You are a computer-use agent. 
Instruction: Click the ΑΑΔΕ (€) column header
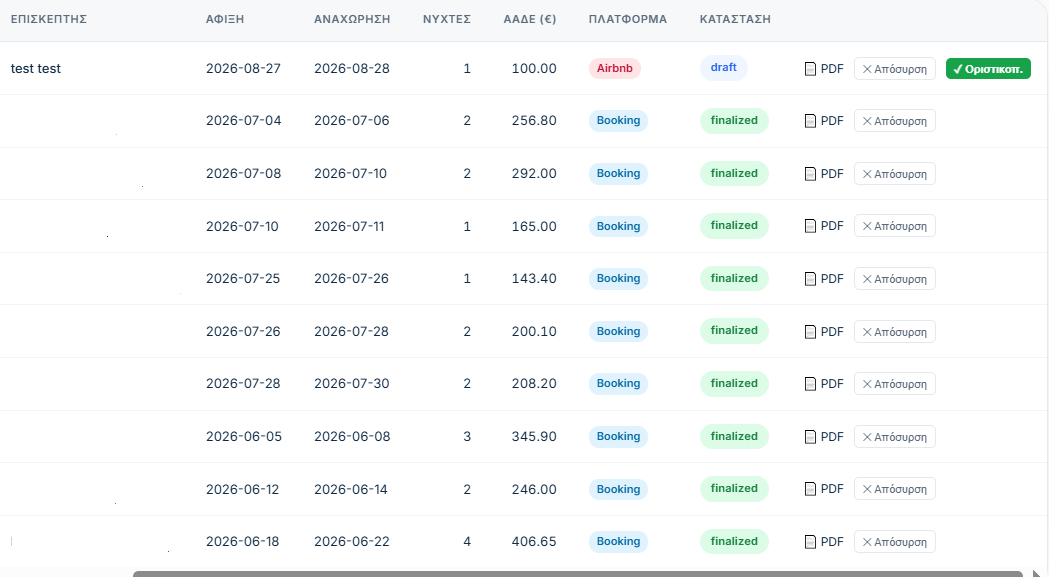[x=530, y=19]
